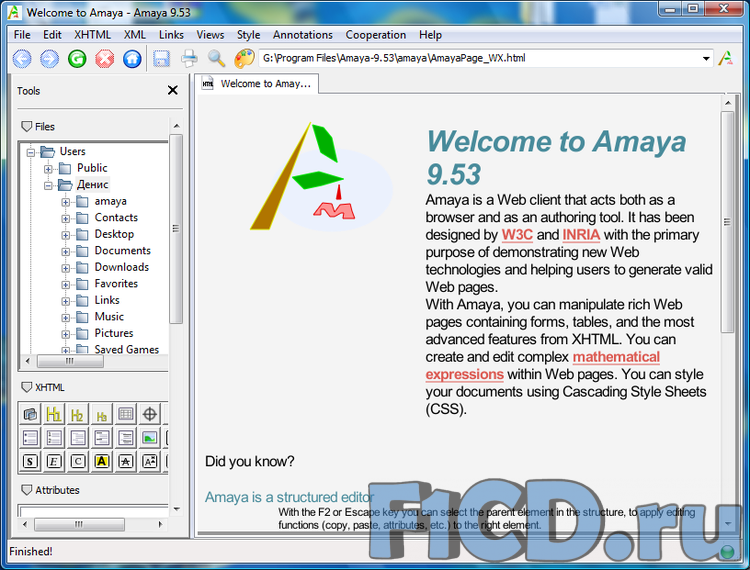Expand the Downloads folder node
750x570 pixels.
coord(66,268)
